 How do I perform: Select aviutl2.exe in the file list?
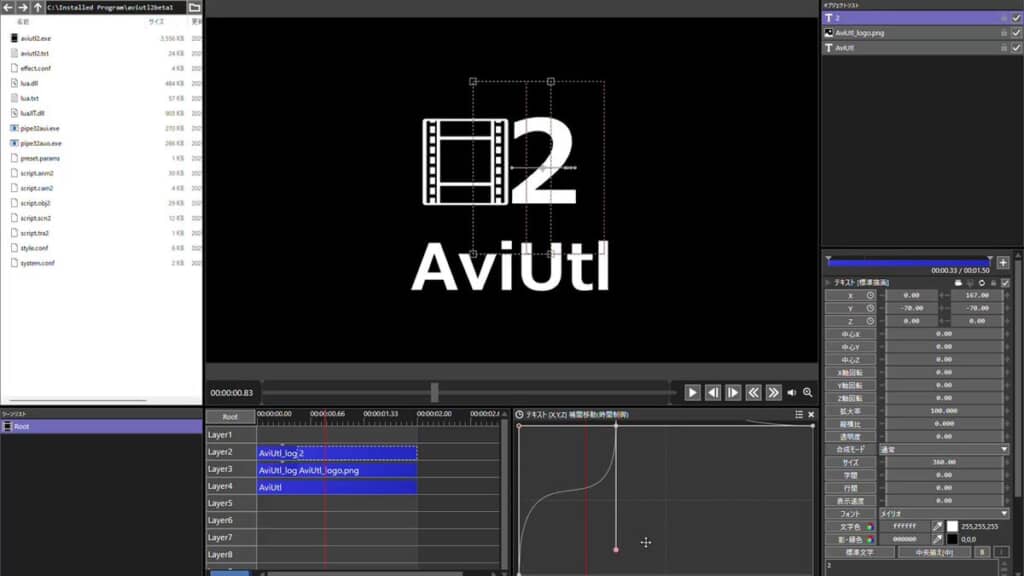(35, 39)
